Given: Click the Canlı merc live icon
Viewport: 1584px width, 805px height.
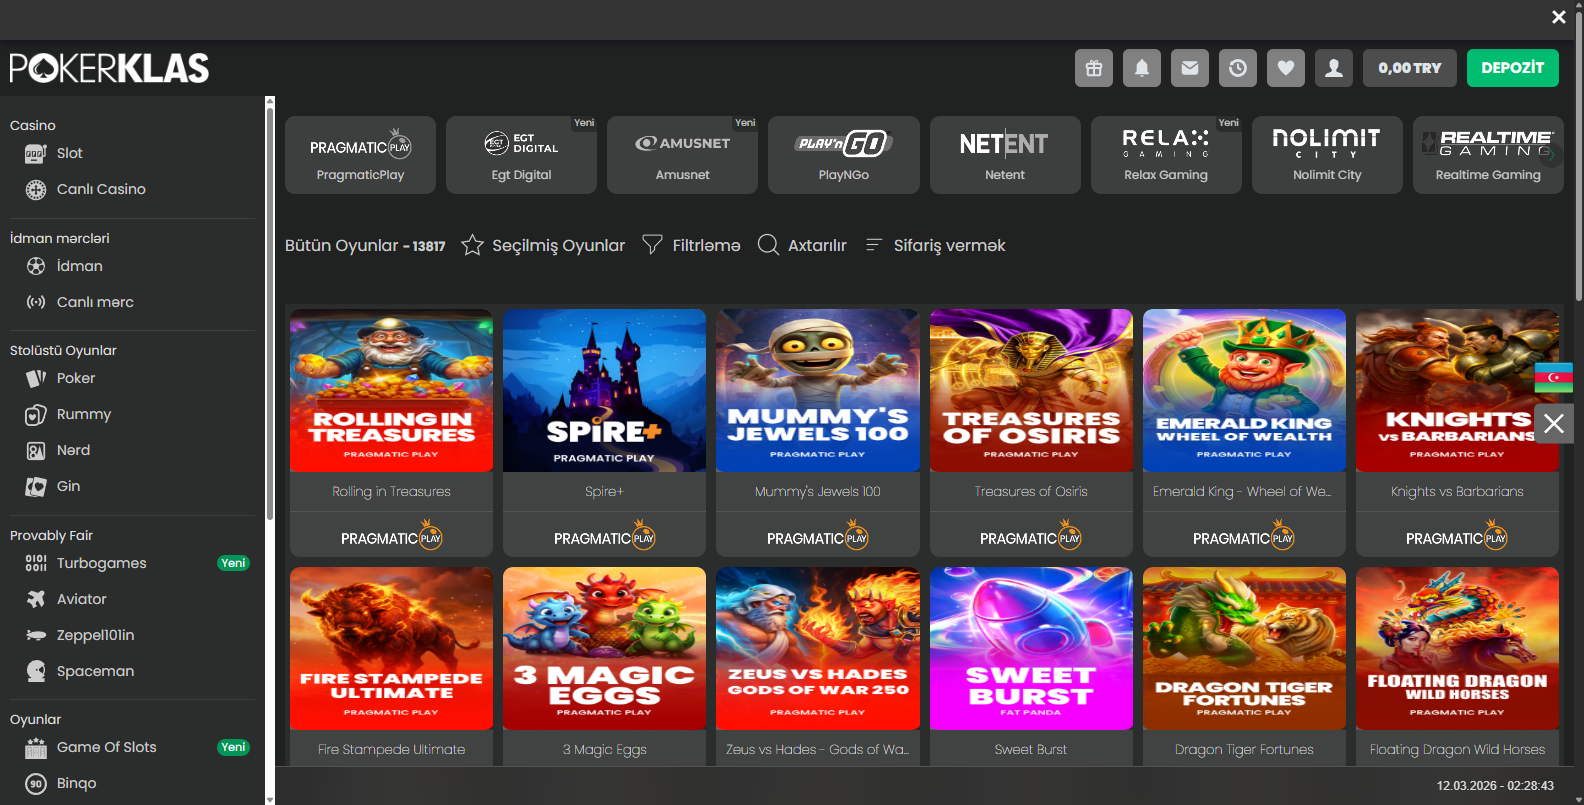Looking at the screenshot, I should pyautogui.click(x=36, y=302).
